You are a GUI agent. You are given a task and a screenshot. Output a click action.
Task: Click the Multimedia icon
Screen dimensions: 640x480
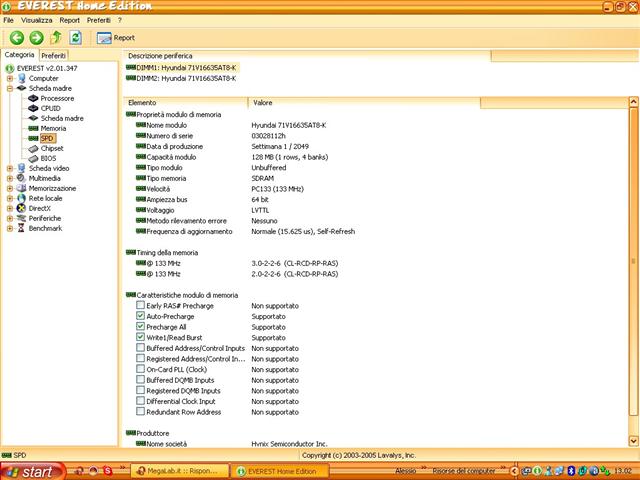[21, 178]
